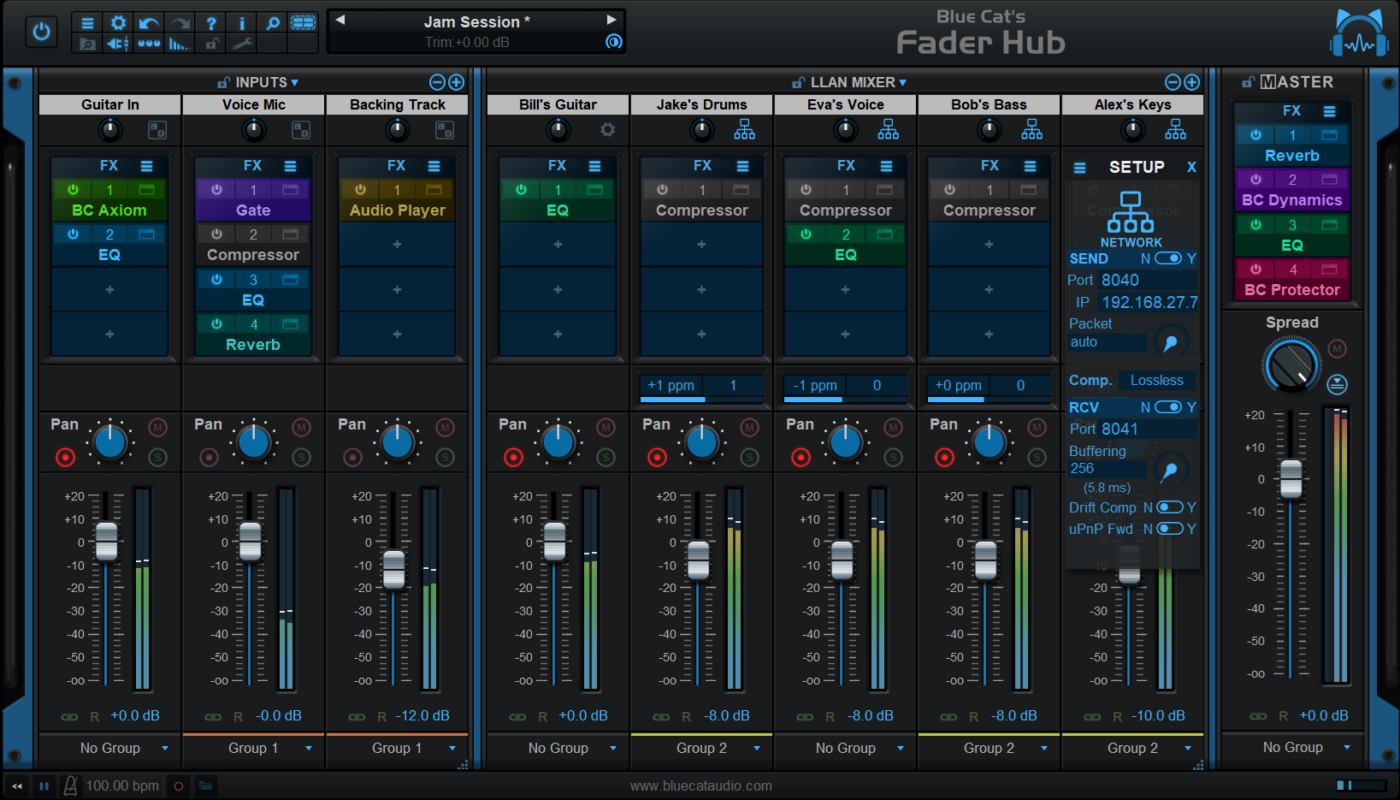Open network setup icon on Eva's Voice
Viewport: 1400px width, 800px height.
(888, 129)
